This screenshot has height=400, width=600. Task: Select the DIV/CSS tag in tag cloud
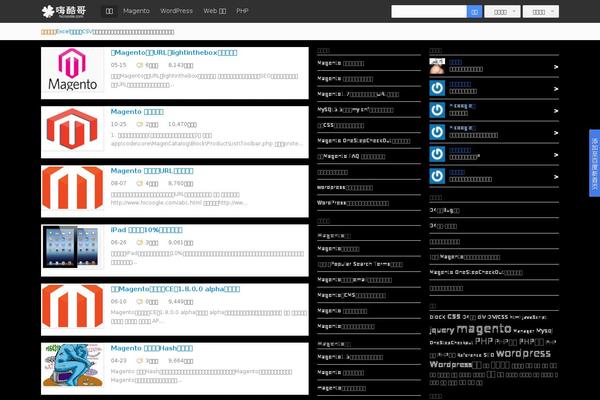point(497,317)
